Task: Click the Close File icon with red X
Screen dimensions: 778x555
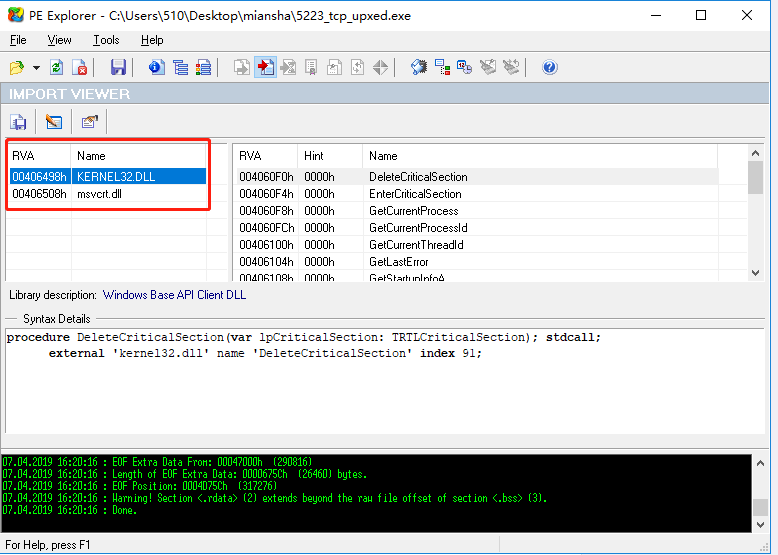Action: pos(80,67)
